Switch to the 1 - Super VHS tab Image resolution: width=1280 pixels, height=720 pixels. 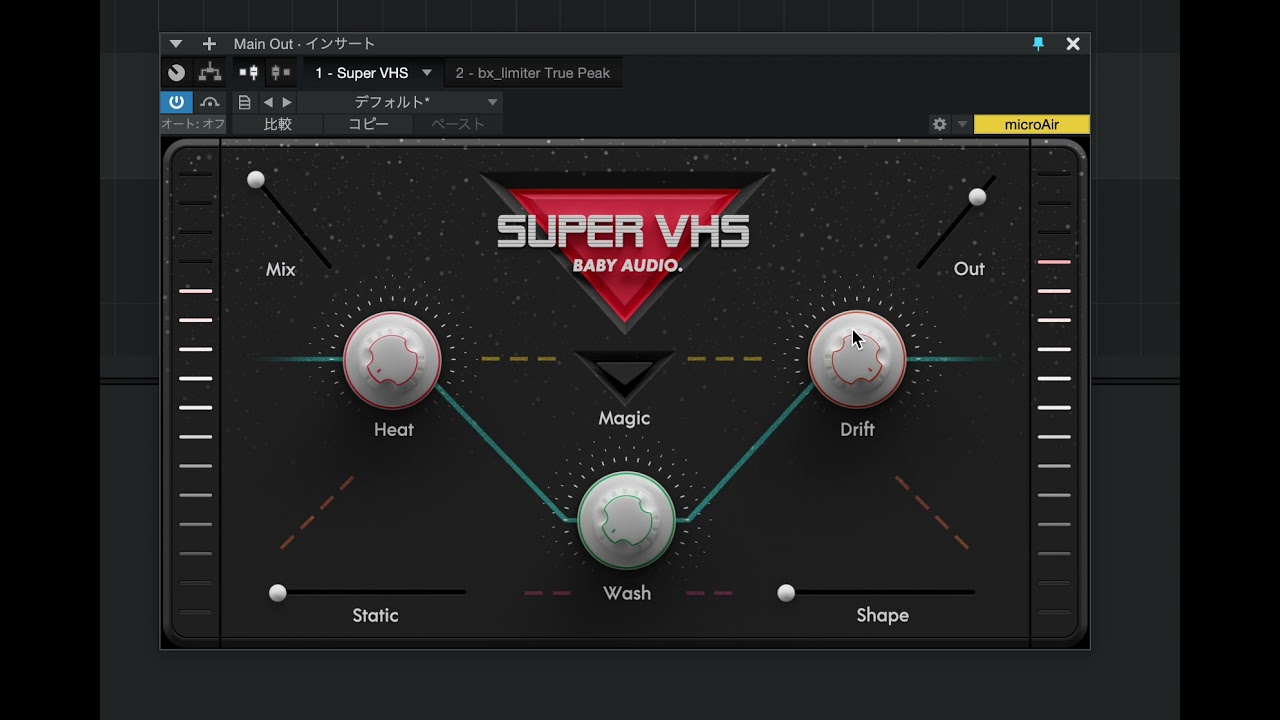pyautogui.click(x=361, y=73)
